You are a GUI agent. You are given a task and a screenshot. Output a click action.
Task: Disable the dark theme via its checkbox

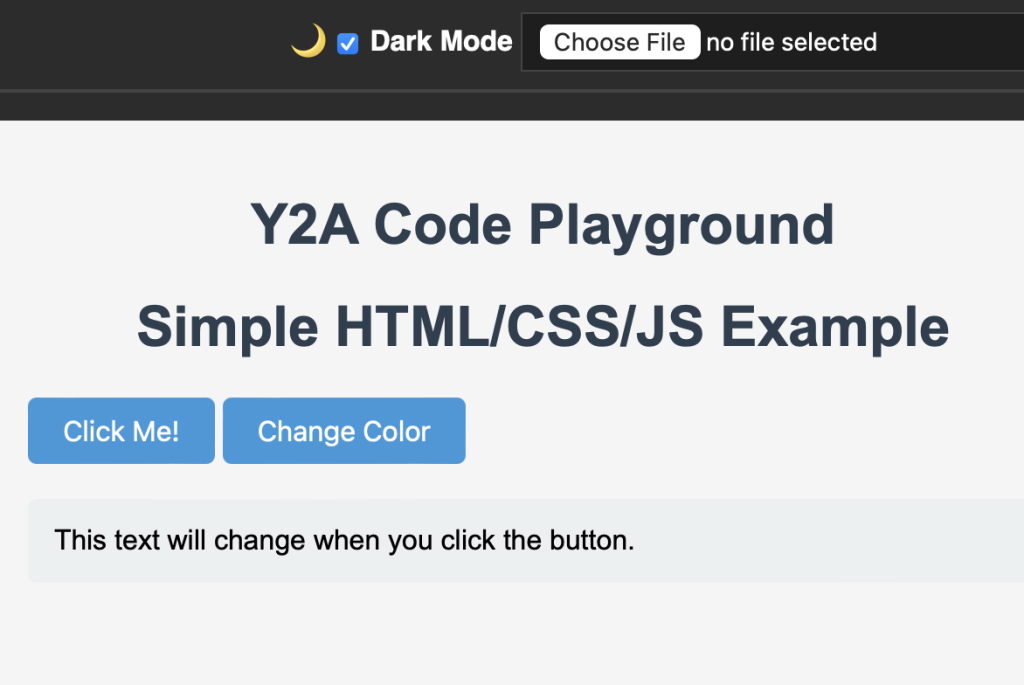point(348,43)
